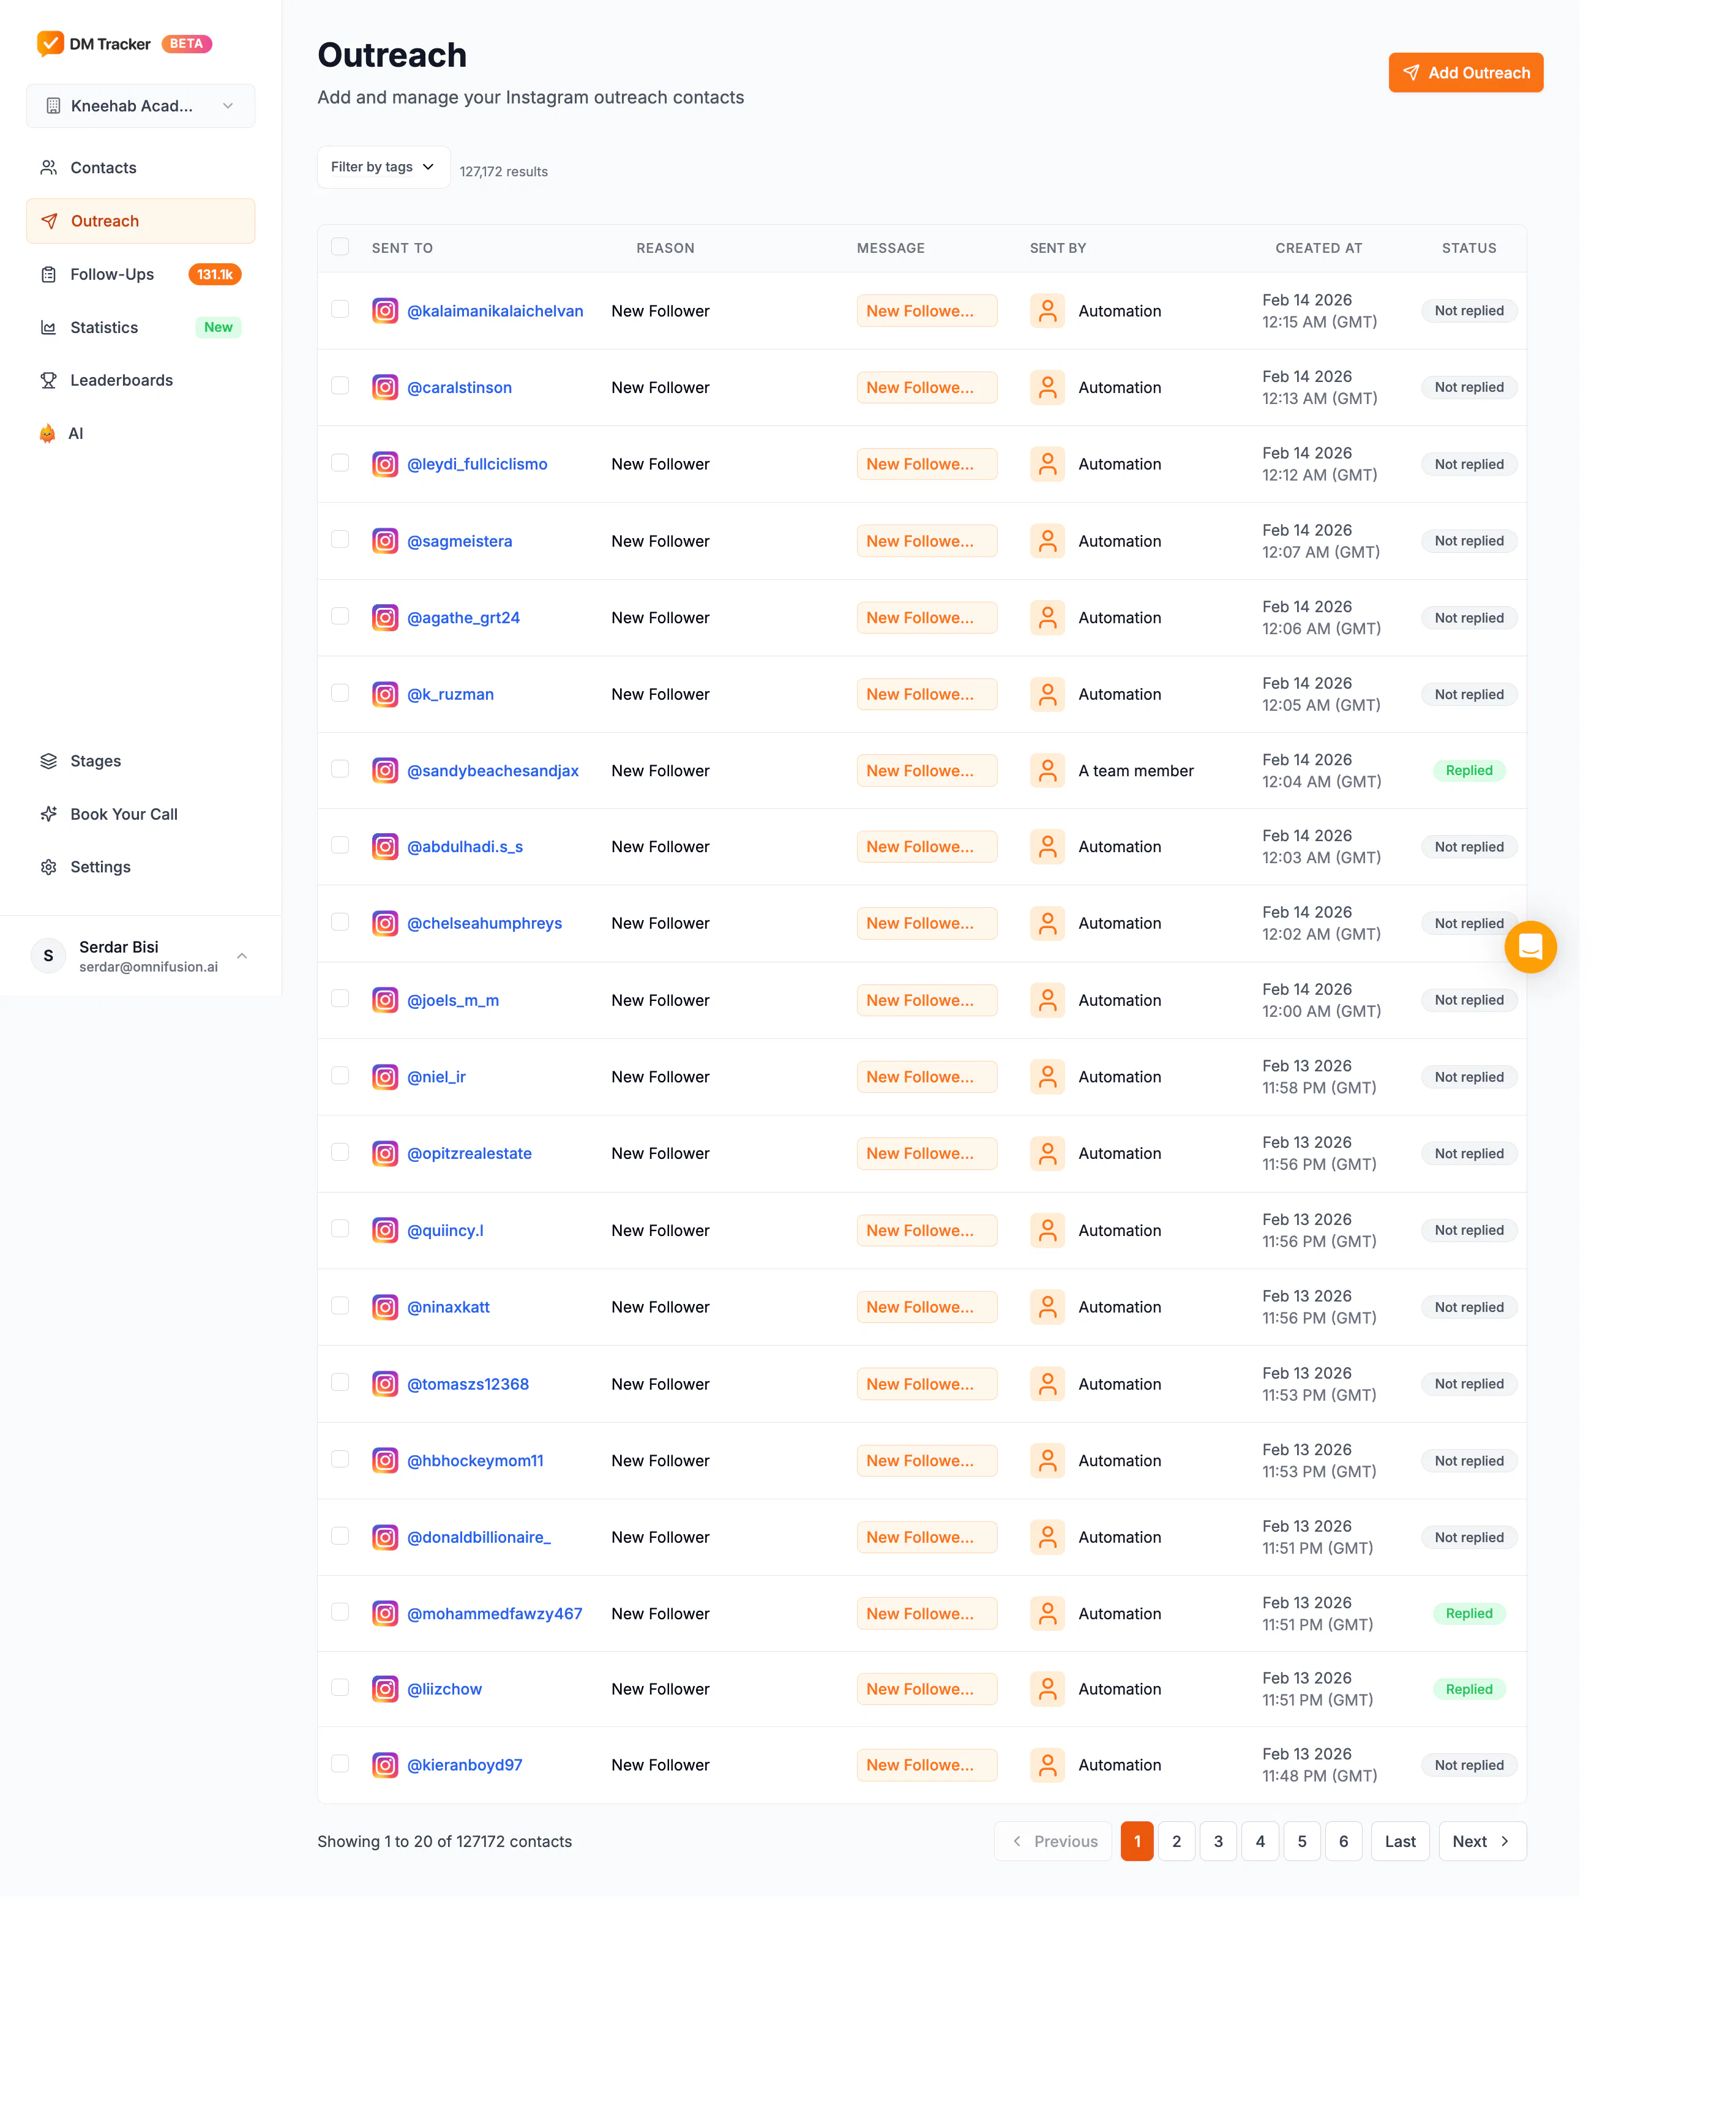Click the Settings gear icon
The height and width of the screenshot is (2128, 1736).
pos(48,867)
